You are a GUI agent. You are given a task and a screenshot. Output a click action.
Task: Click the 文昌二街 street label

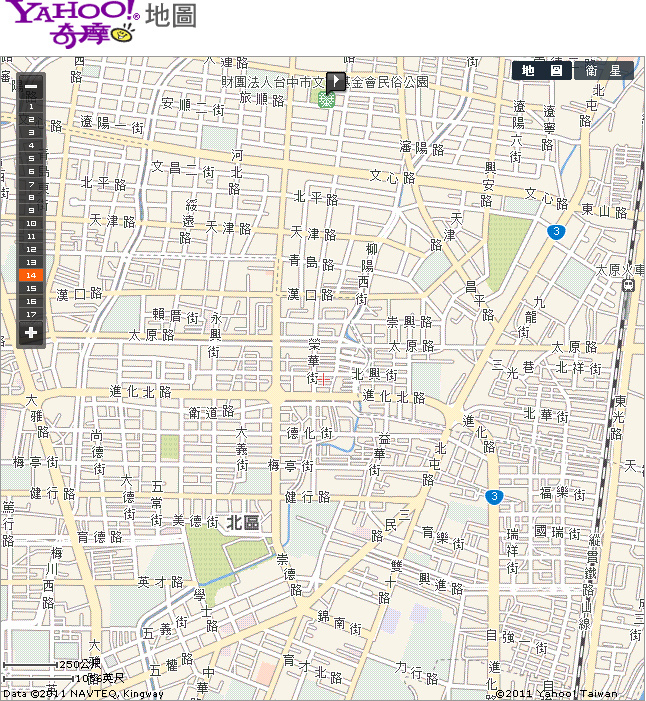tap(182, 169)
